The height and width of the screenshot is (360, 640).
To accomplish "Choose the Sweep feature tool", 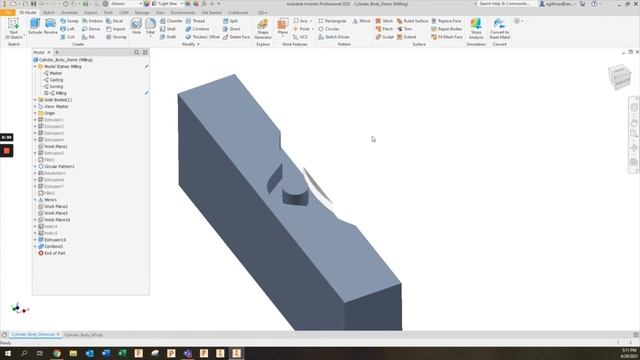I will 69,21.
